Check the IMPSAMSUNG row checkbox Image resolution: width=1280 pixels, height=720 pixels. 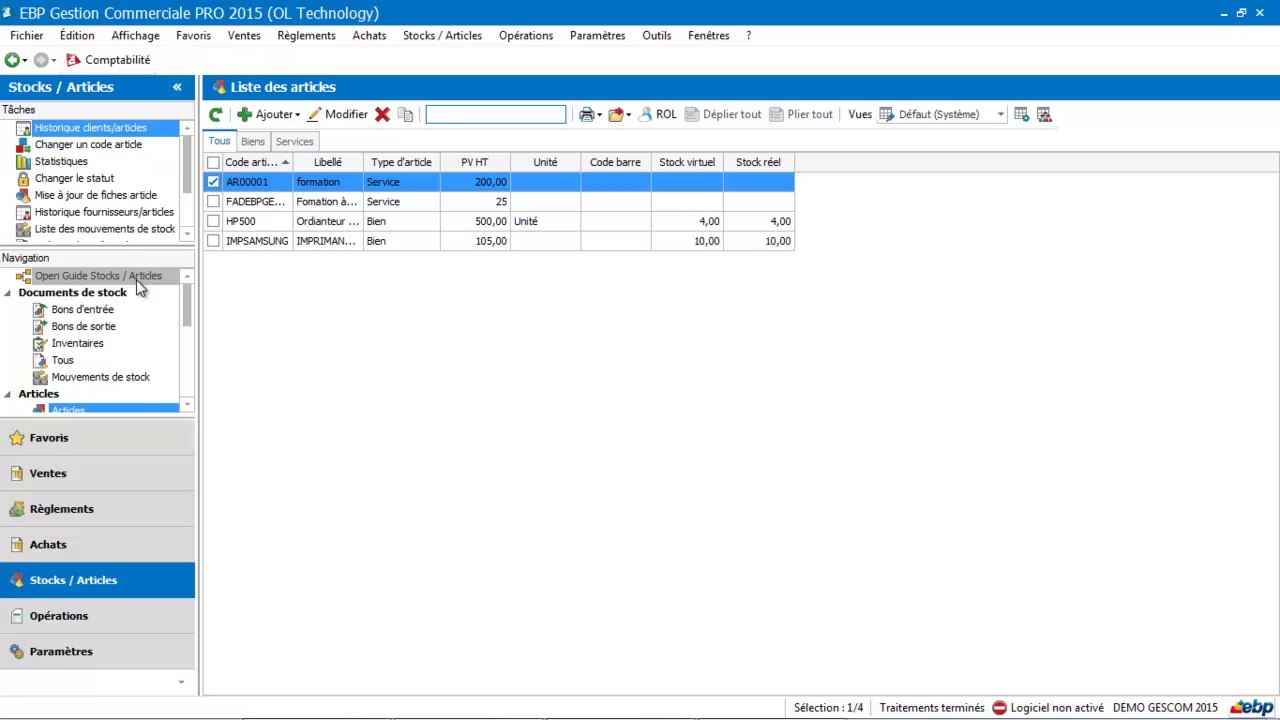pos(213,241)
